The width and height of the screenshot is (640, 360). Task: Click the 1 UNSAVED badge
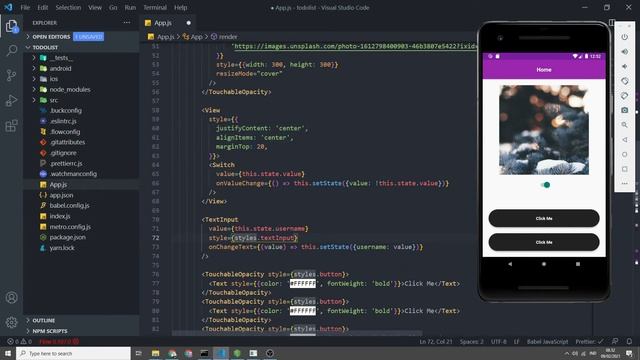point(89,37)
